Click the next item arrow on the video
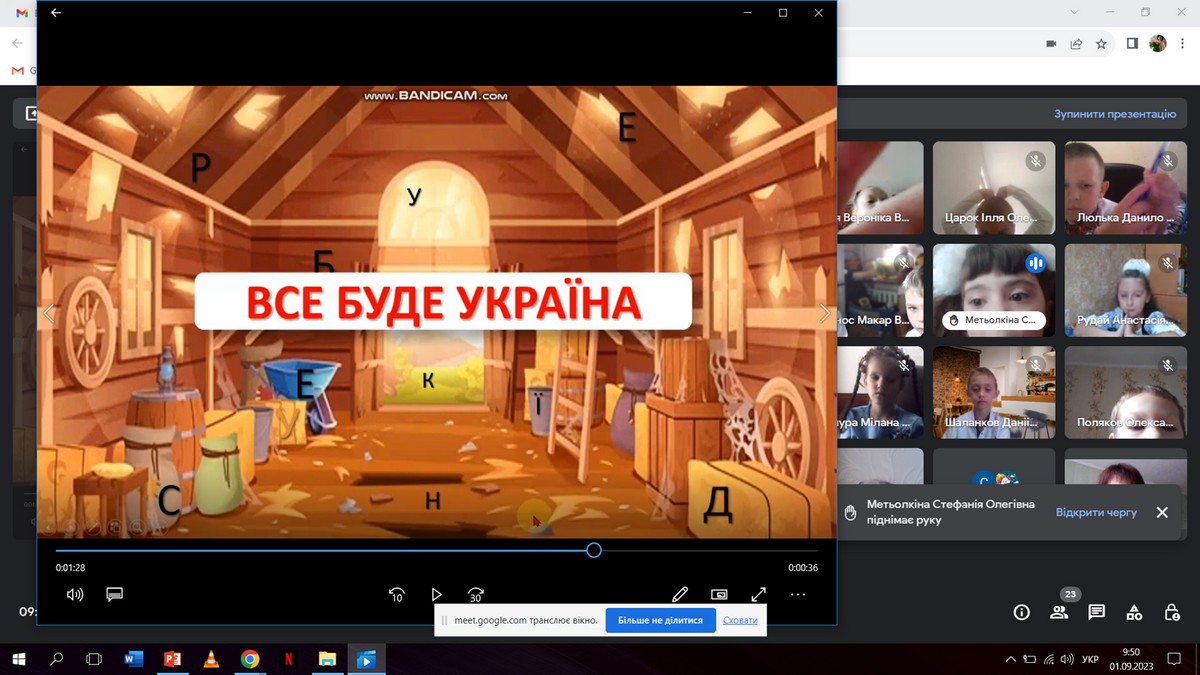This screenshot has width=1200, height=675. (x=824, y=313)
